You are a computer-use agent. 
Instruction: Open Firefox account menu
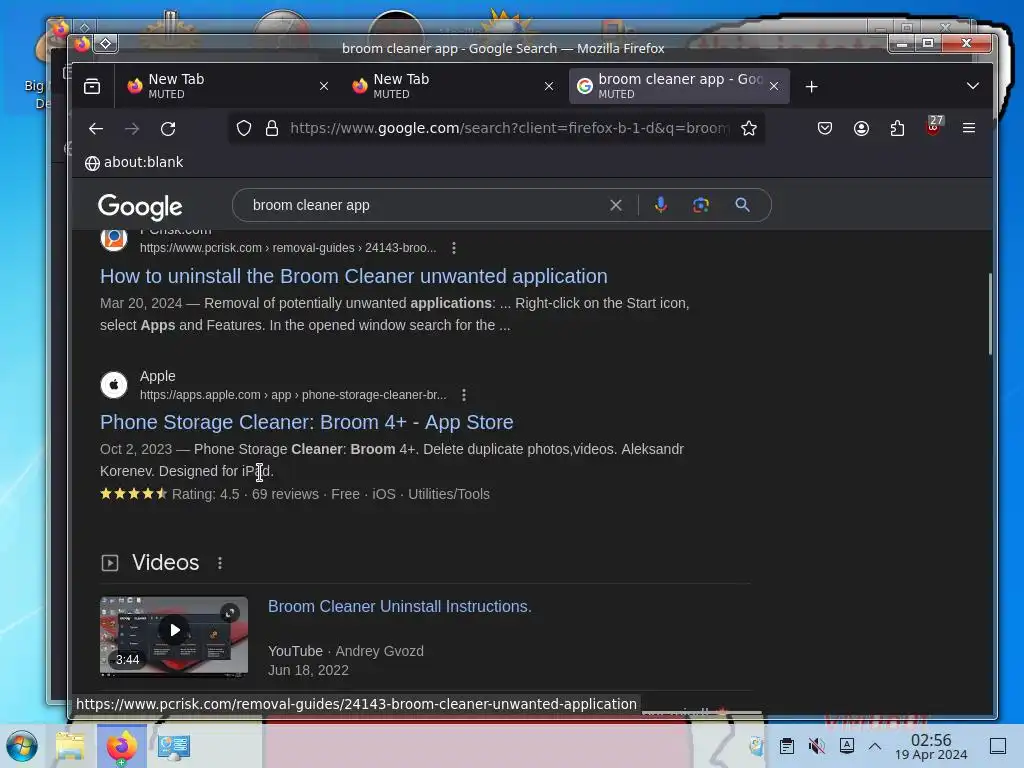click(x=861, y=128)
